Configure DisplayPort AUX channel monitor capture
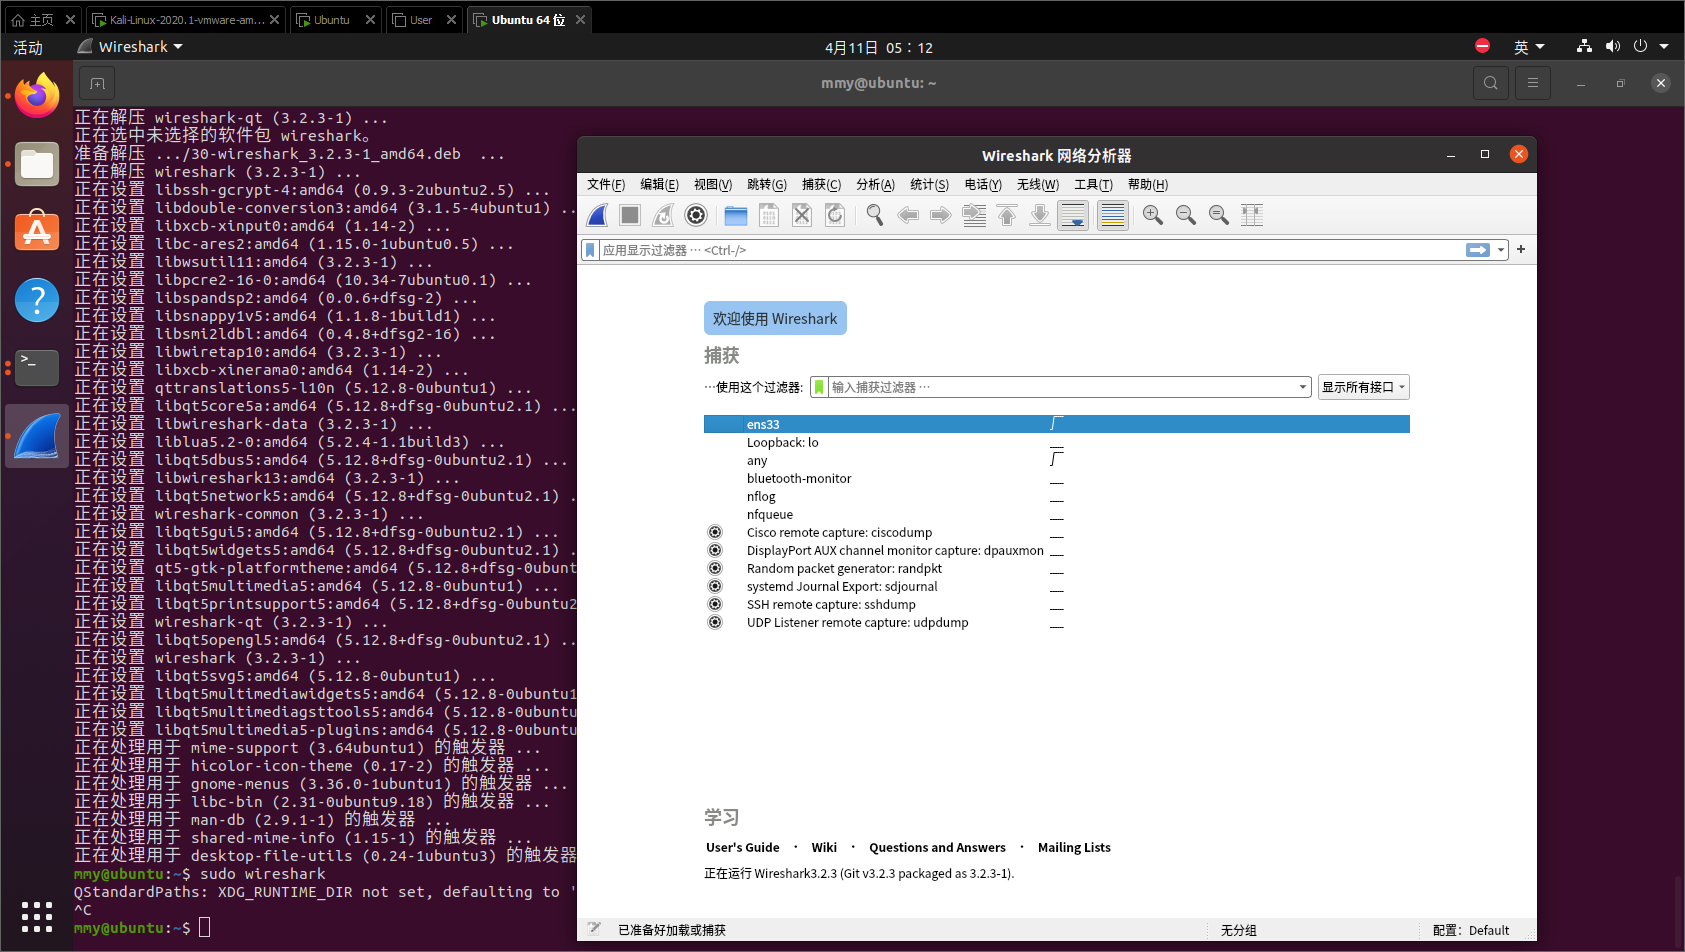The image size is (1685, 952). (x=715, y=550)
